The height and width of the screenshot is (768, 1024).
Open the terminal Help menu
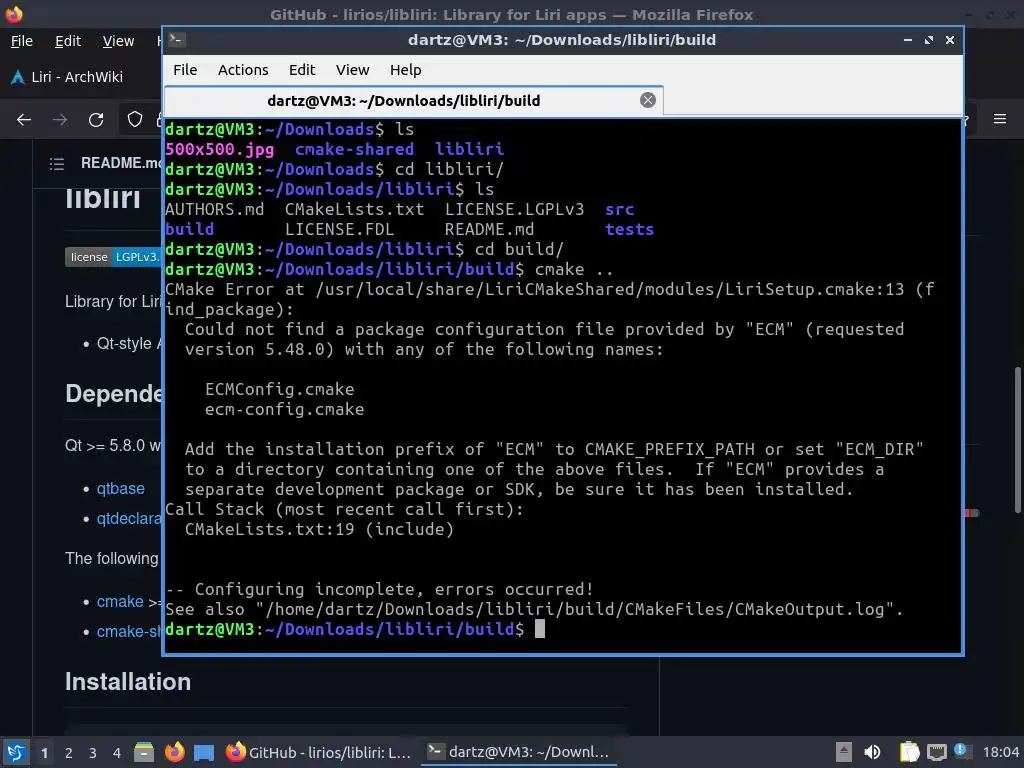pos(406,70)
